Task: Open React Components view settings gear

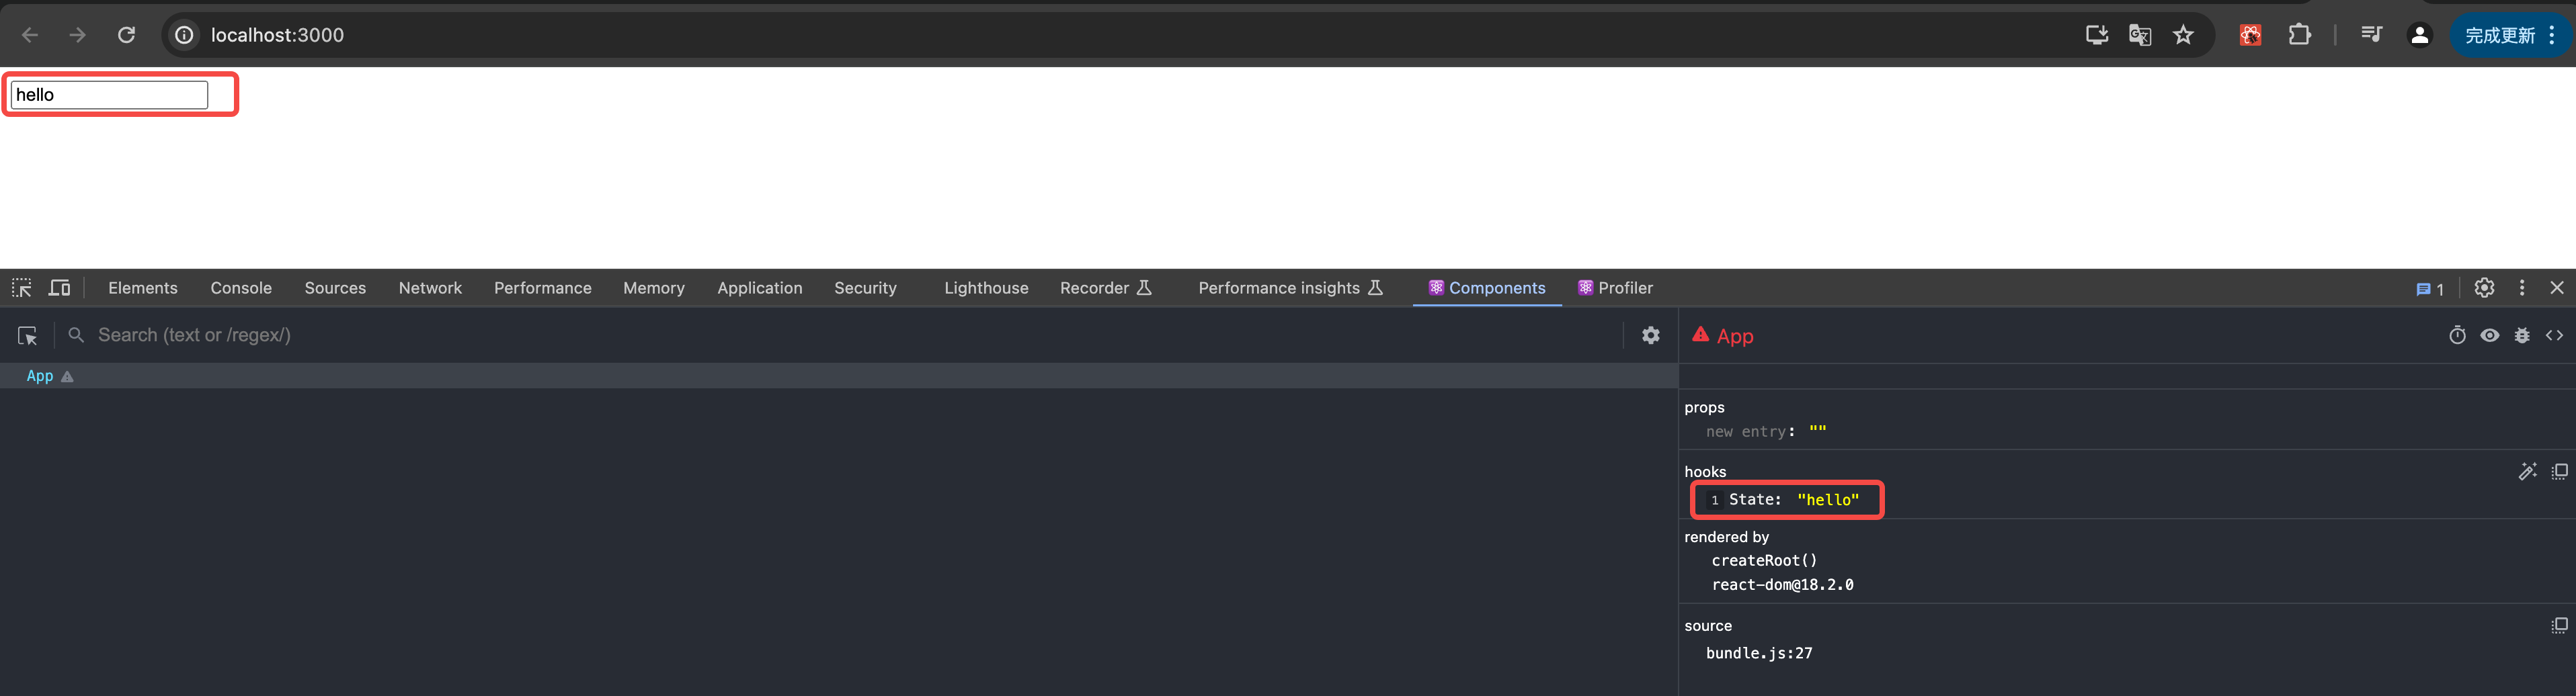Action: (x=1651, y=336)
